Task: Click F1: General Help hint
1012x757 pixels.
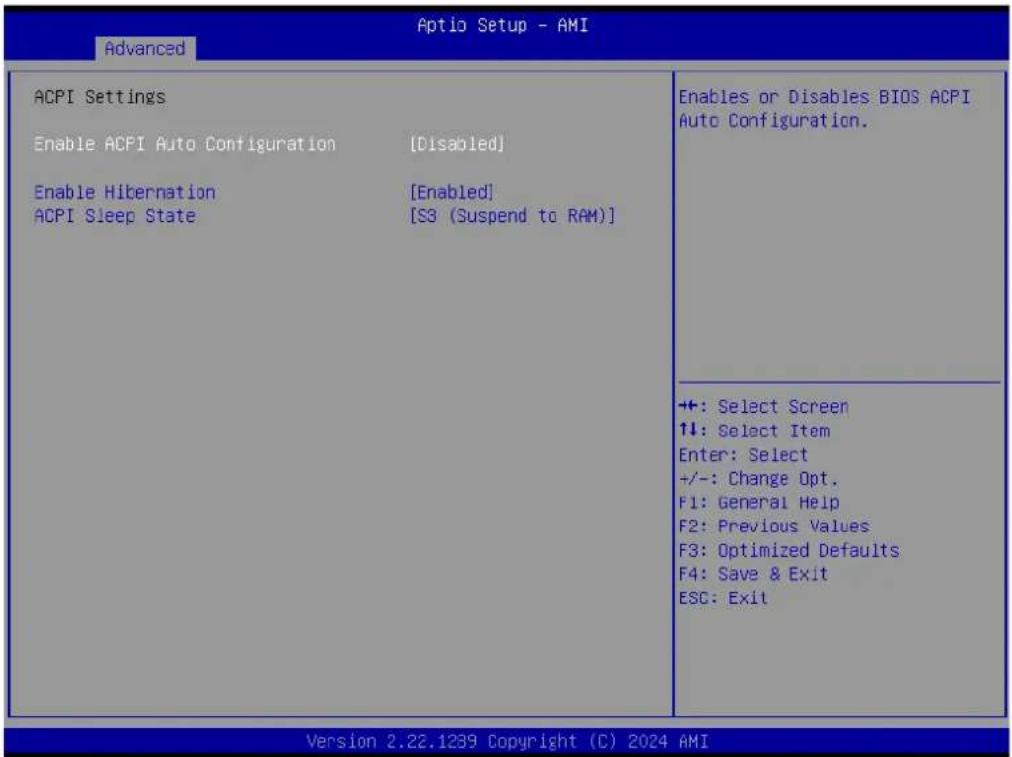Action: (759, 502)
